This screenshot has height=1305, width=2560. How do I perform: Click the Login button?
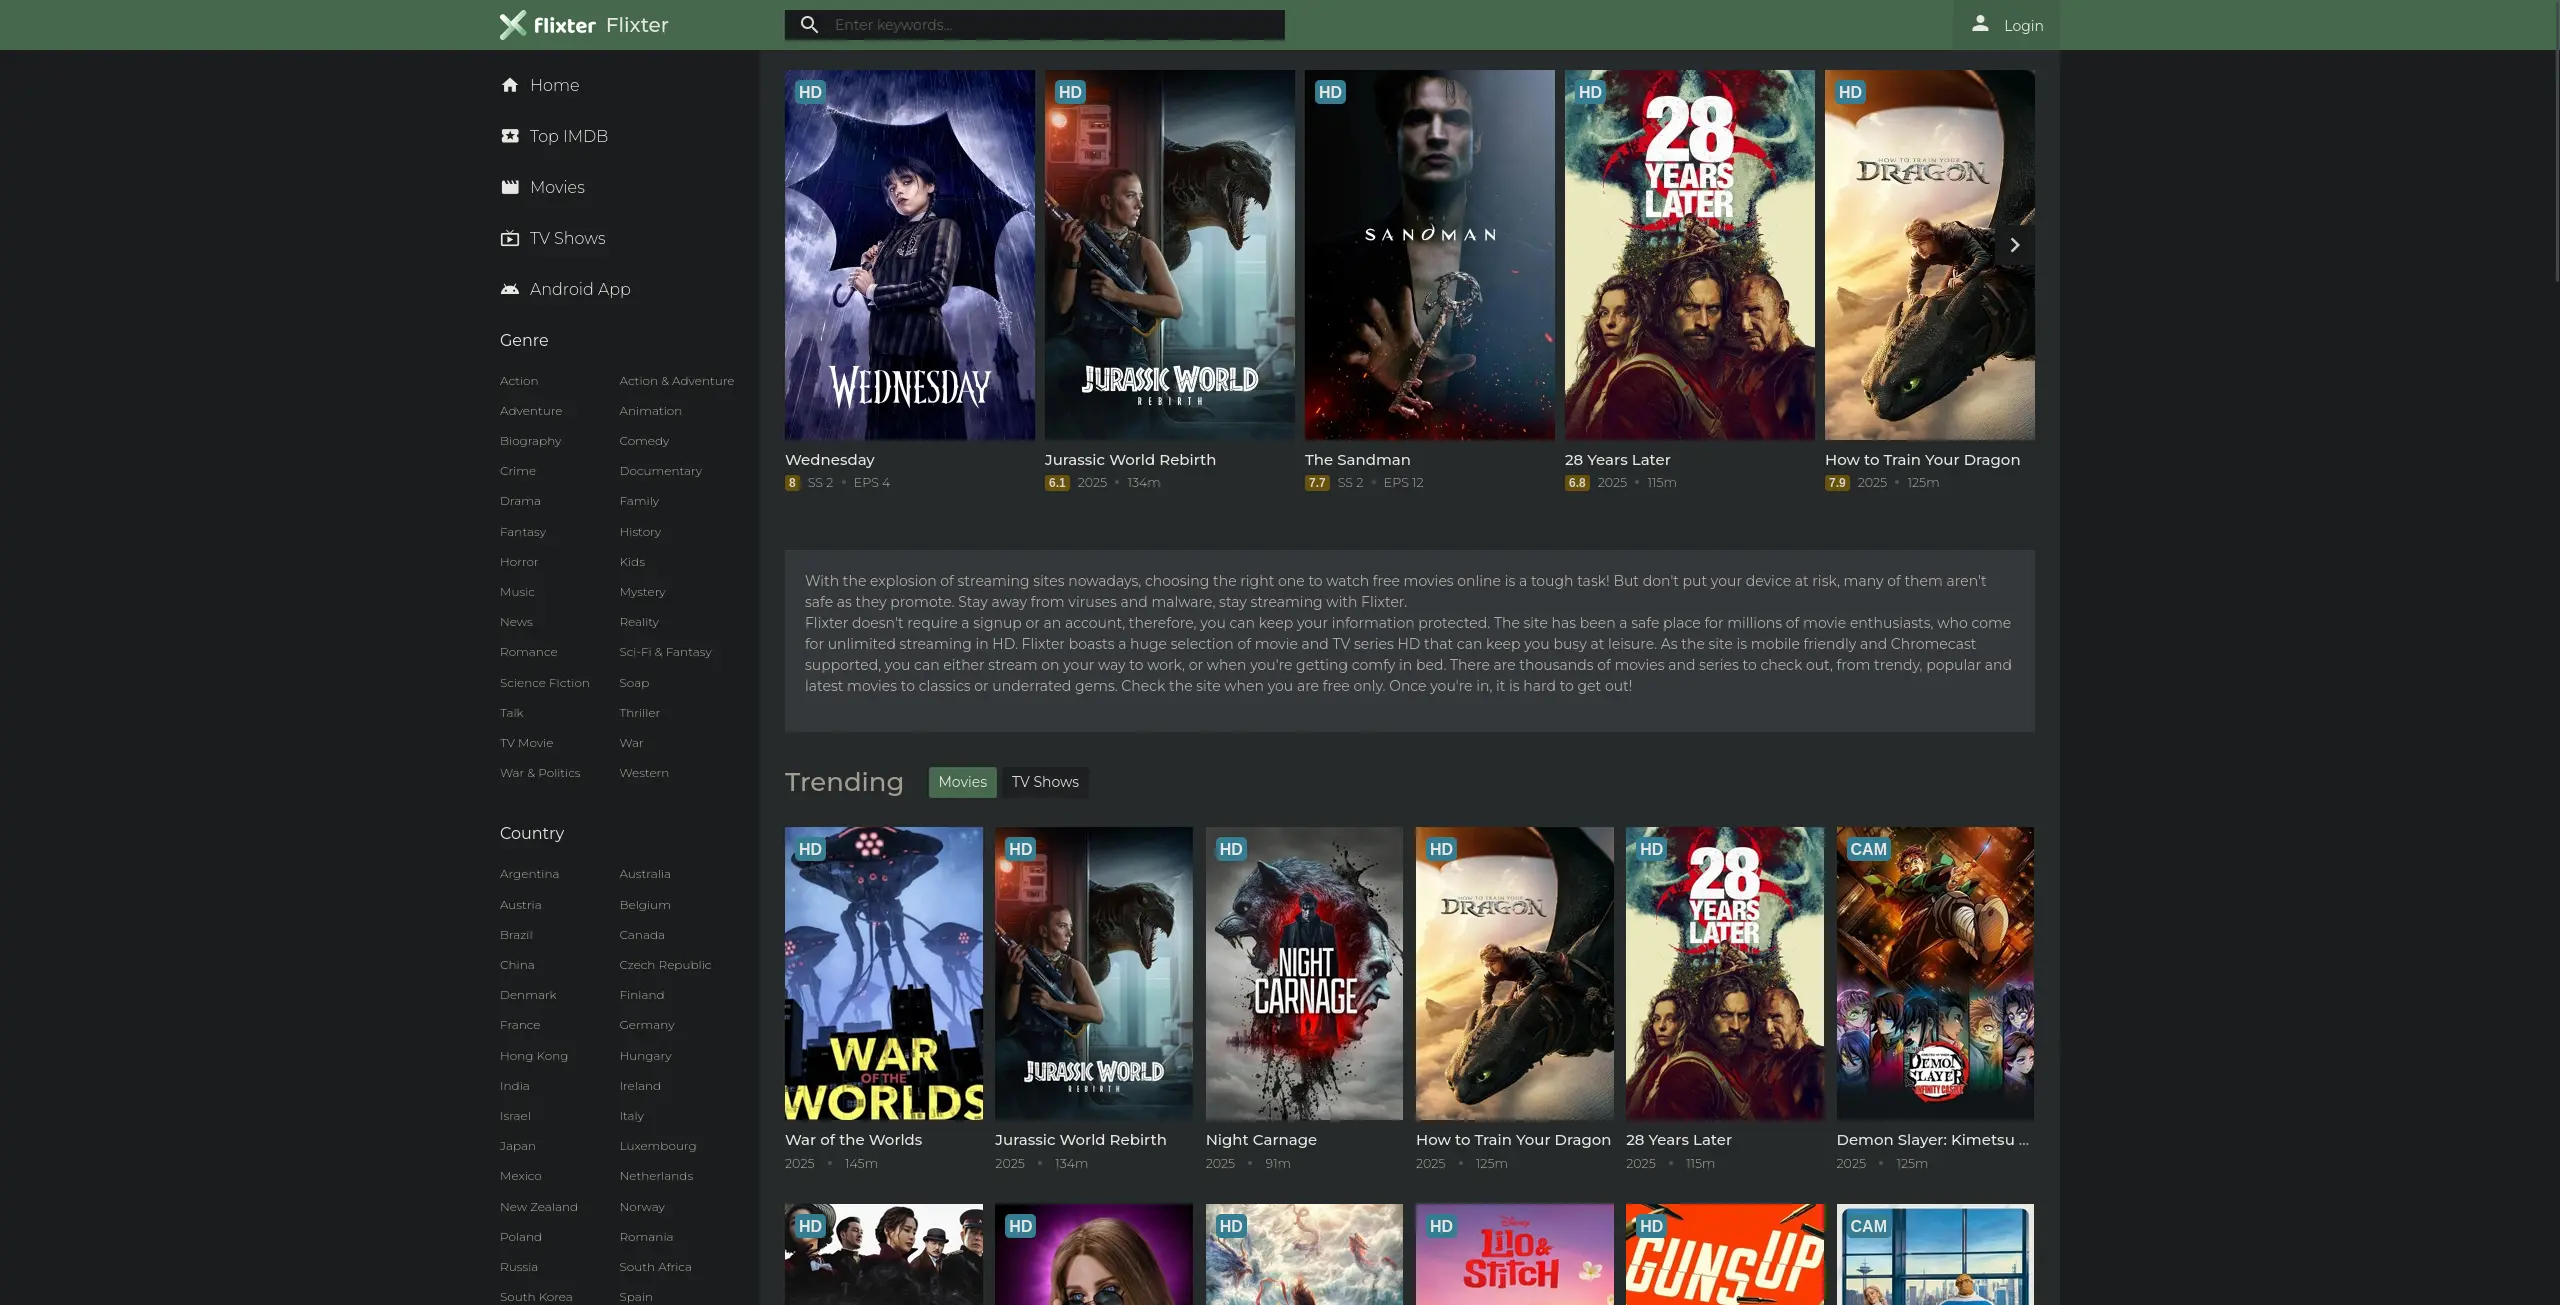(x=2007, y=25)
